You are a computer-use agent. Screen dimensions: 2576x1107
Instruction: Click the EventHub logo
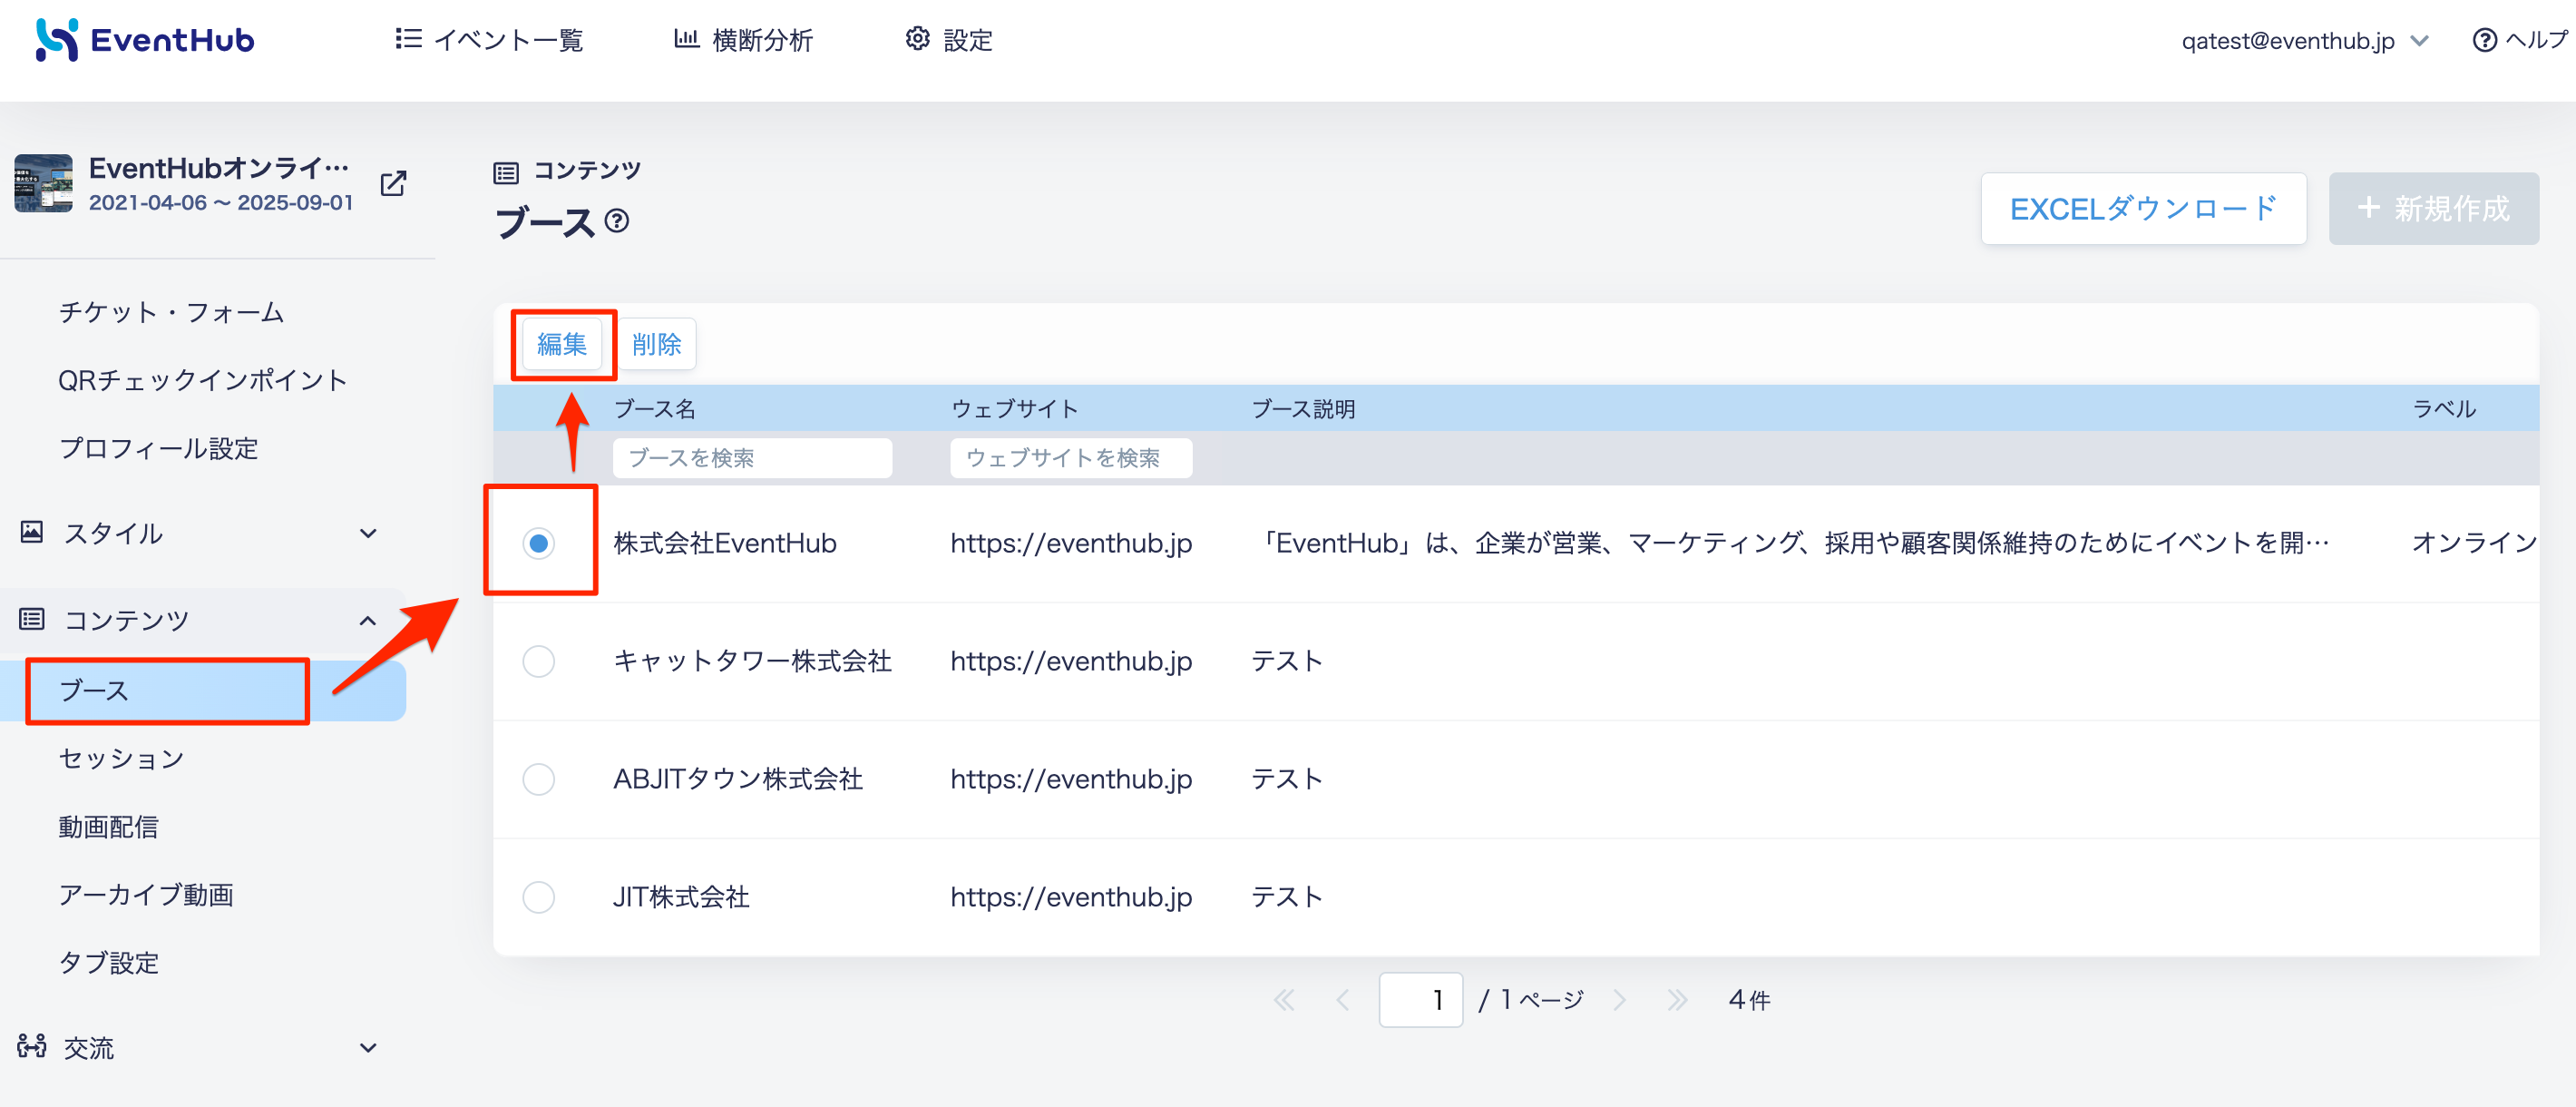(145, 40)
